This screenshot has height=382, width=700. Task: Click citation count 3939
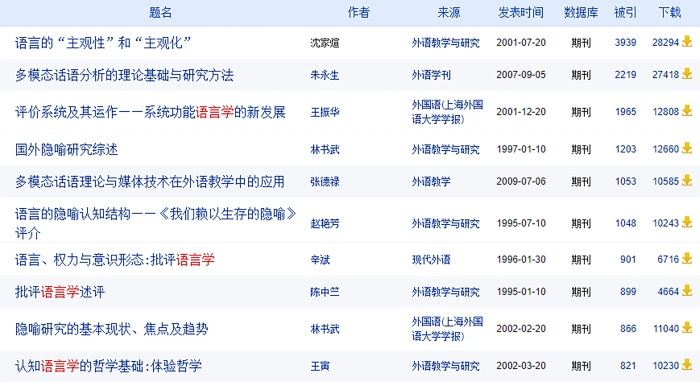625,42
